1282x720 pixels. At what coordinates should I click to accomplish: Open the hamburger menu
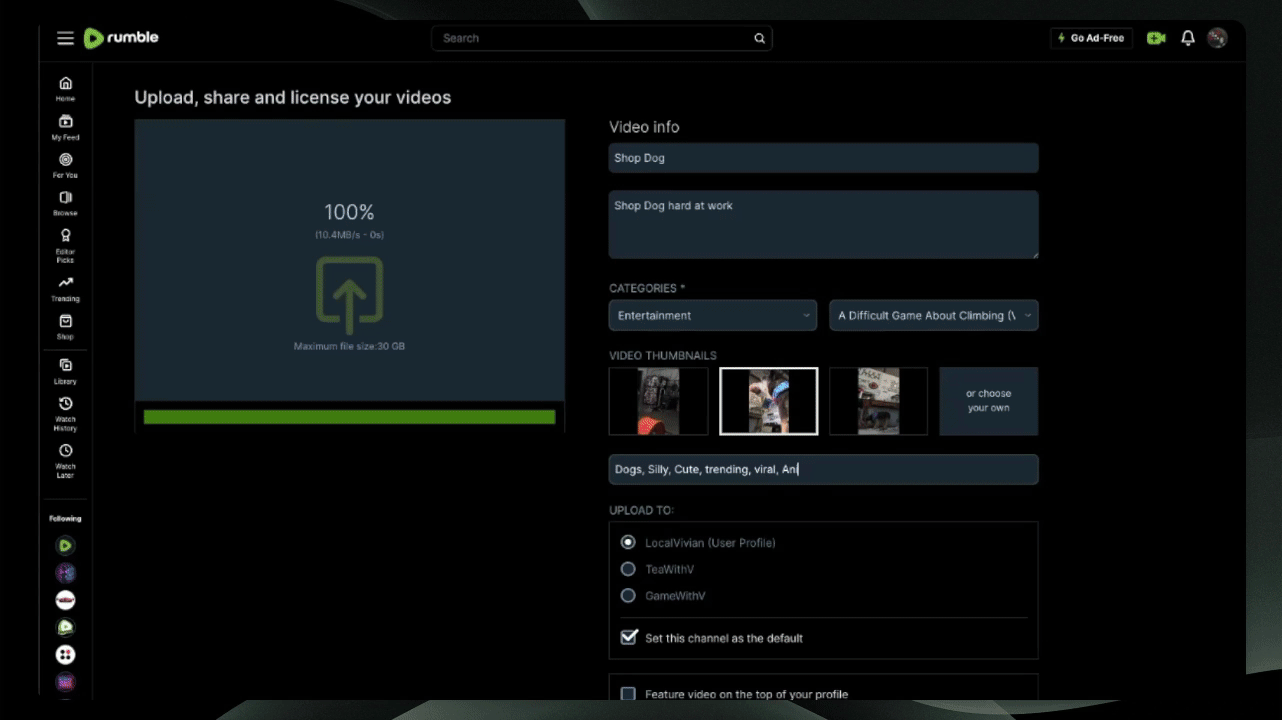(x=65, y=38)
